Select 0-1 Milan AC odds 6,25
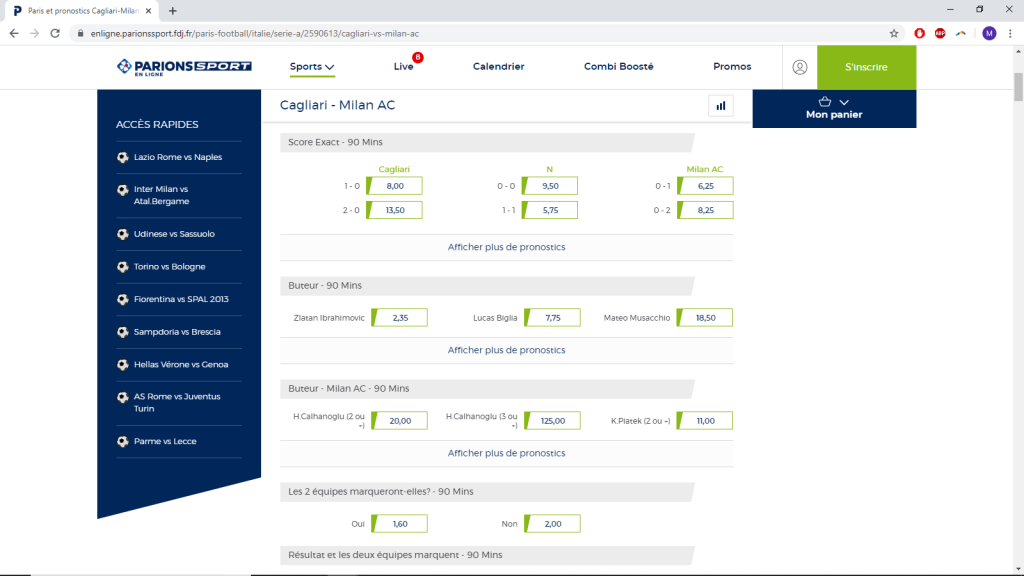The image size is (1024, 576). click(x=705, y=186)
